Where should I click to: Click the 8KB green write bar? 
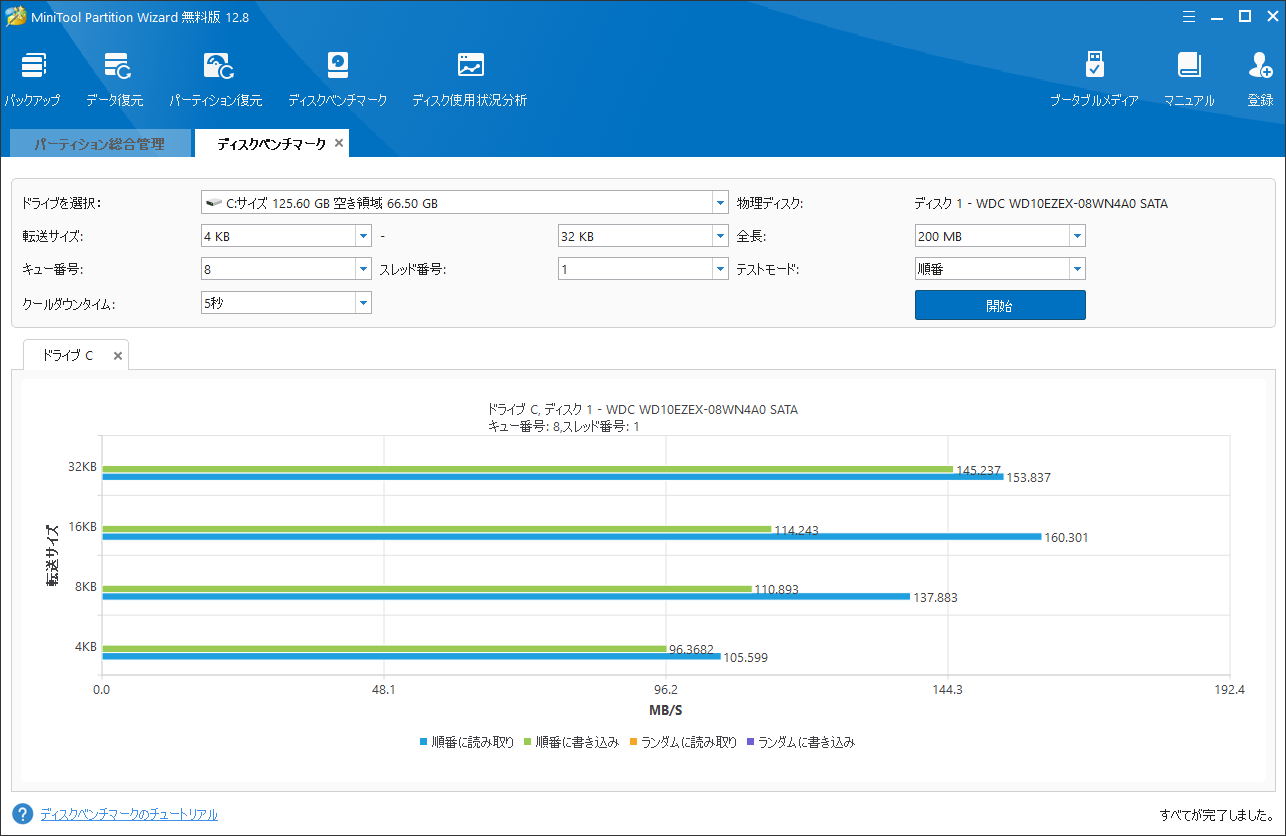(427, 589)
